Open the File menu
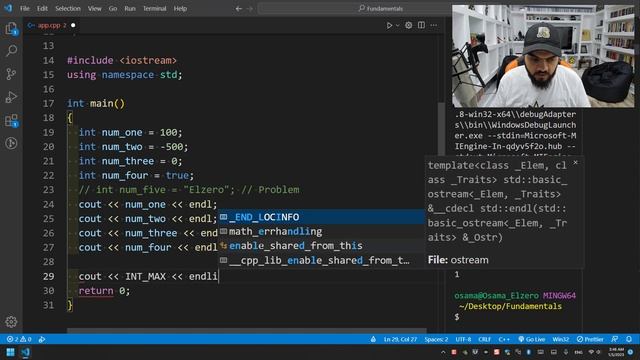This screenshot has height=360, width=640. (x=24, y=9)
